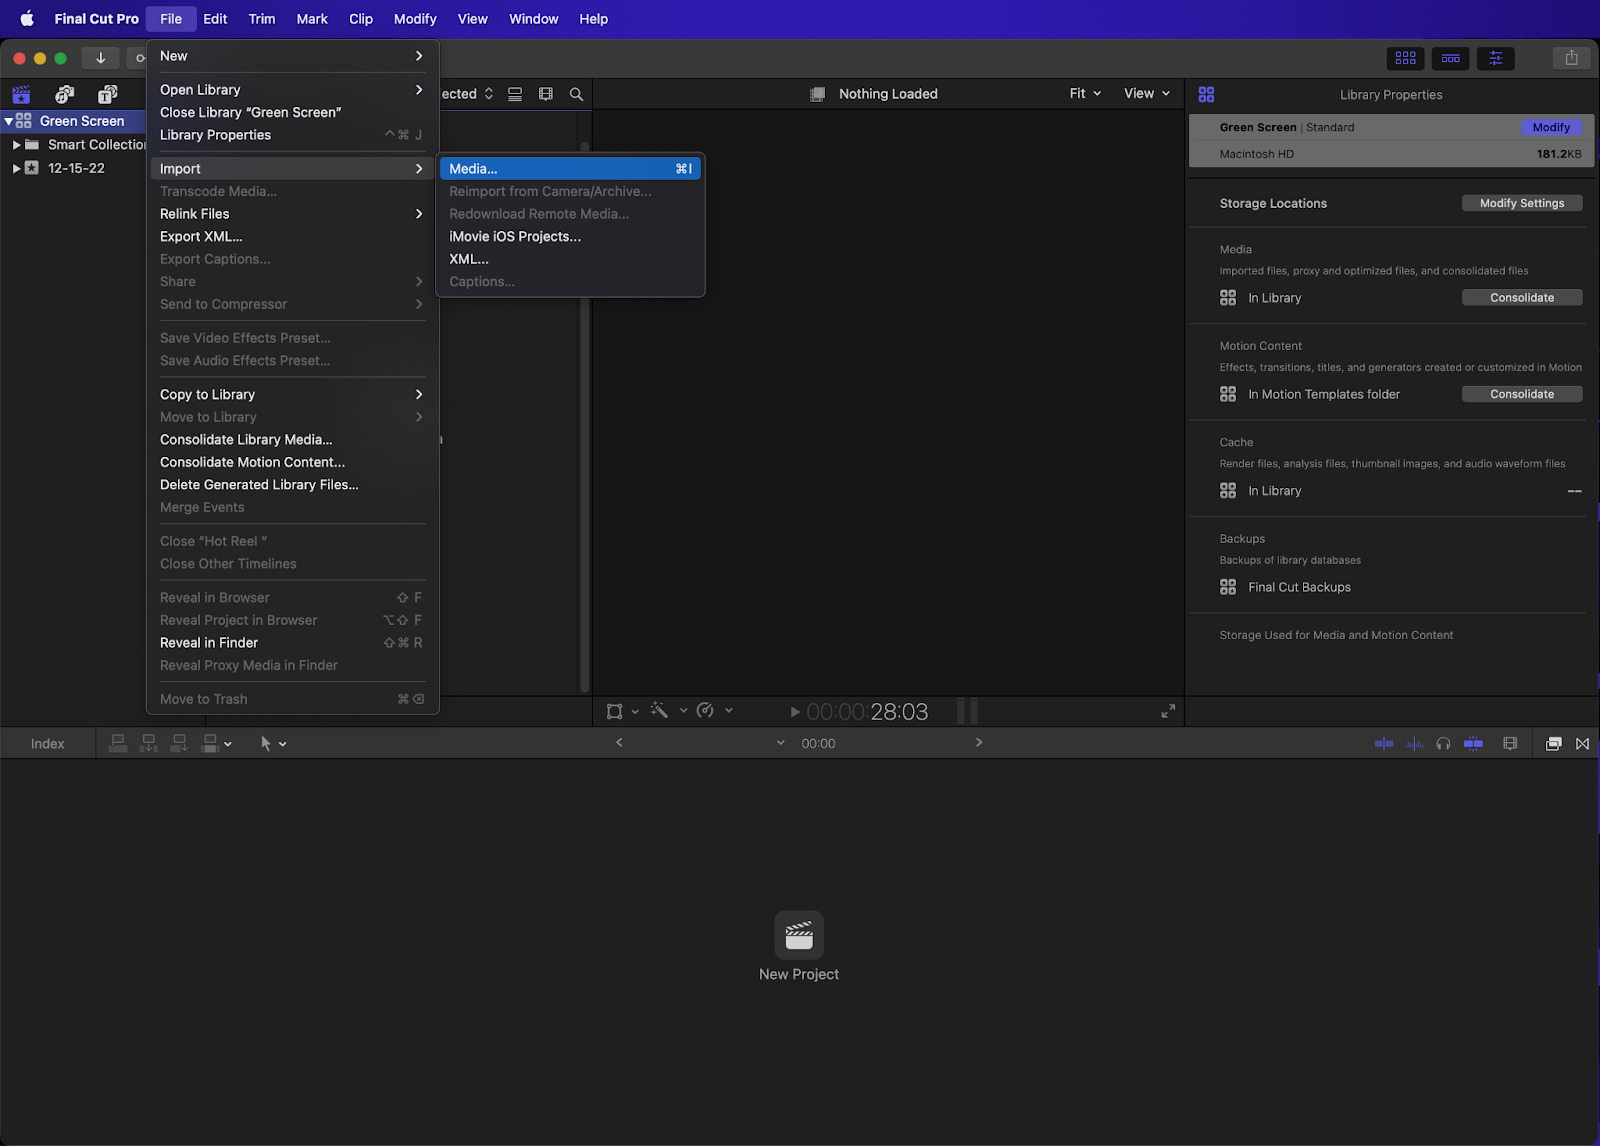This screenshot has height=1146, width=1600.
Task: Expand the Smart Collections folder
Action: tap(16, 145)
